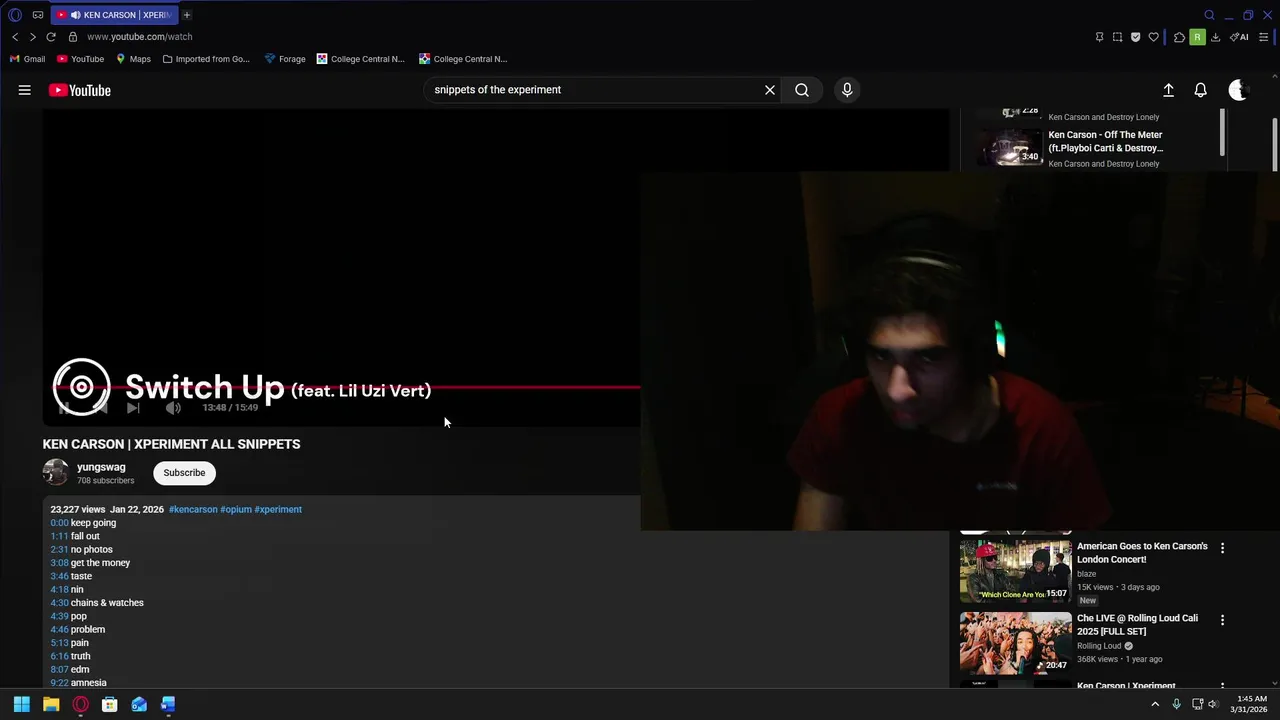Screen dimensions: 1280x720
Task: Open the YouTube bookmark in bookmarks bar
Action: (x=81, y=59)
